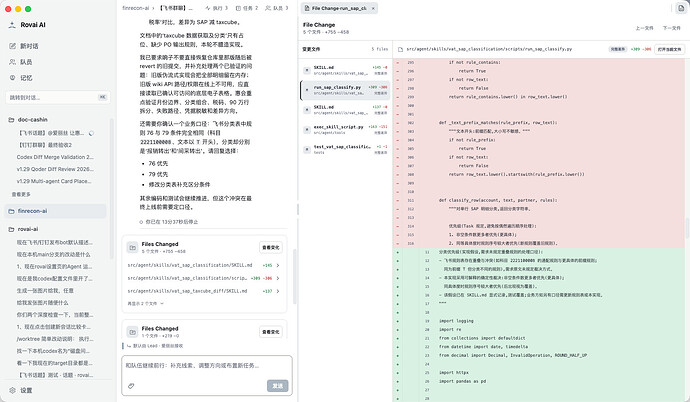Select exec_skill_script.py in changed files
Image resolution: width=690 pixels, height=402 pixels.
click(345, 130)
